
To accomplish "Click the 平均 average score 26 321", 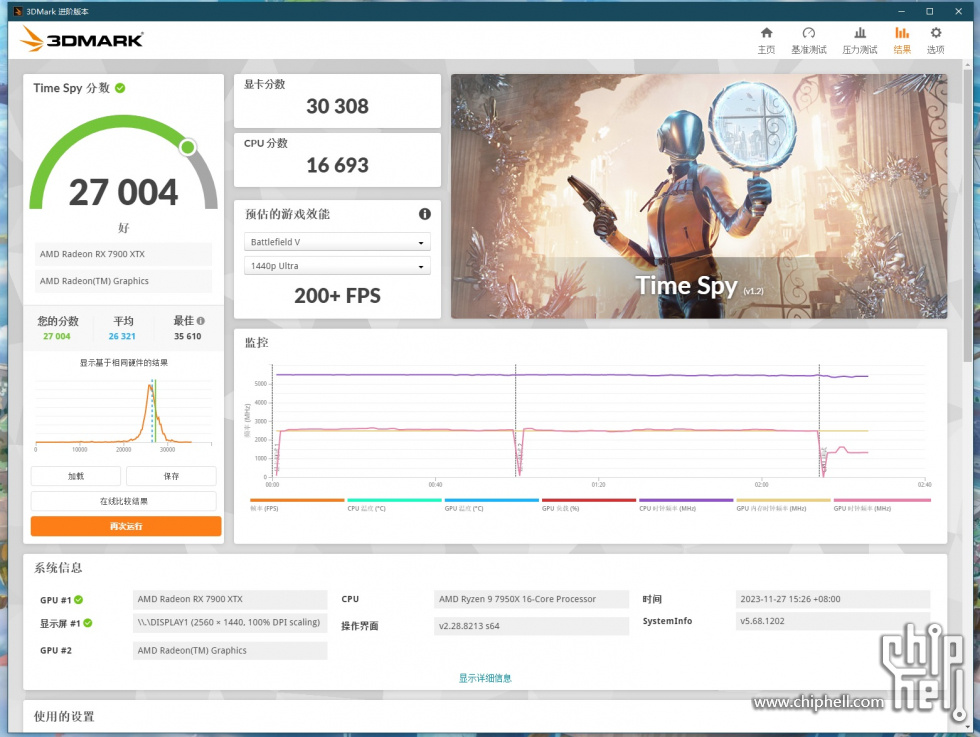I will pos(122,336).
